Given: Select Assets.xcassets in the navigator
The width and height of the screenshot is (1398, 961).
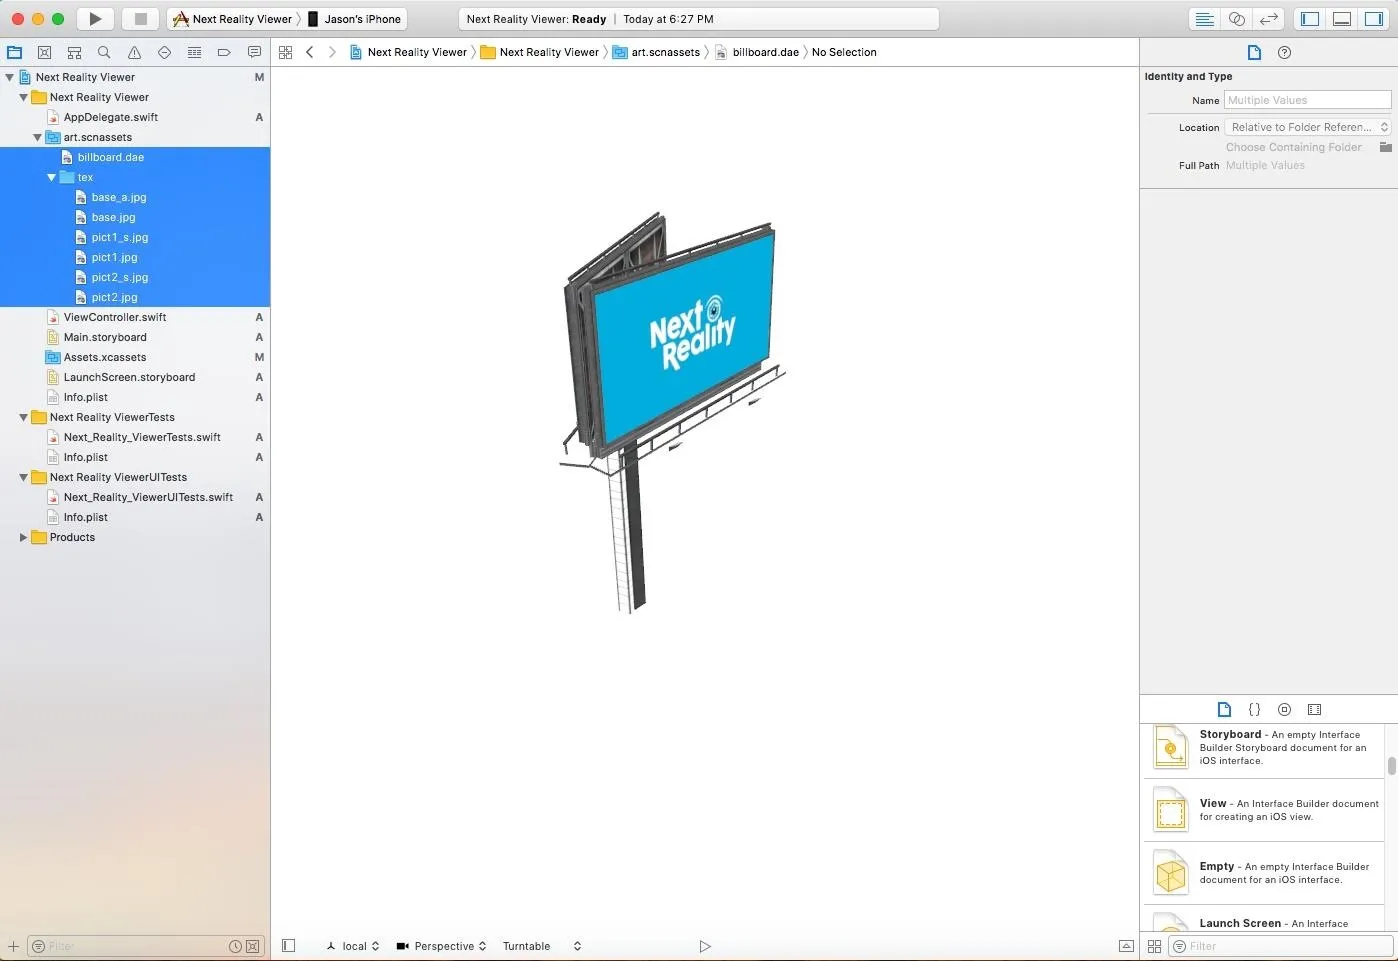Looking at the screenshot, I should (x=105, y=357).
